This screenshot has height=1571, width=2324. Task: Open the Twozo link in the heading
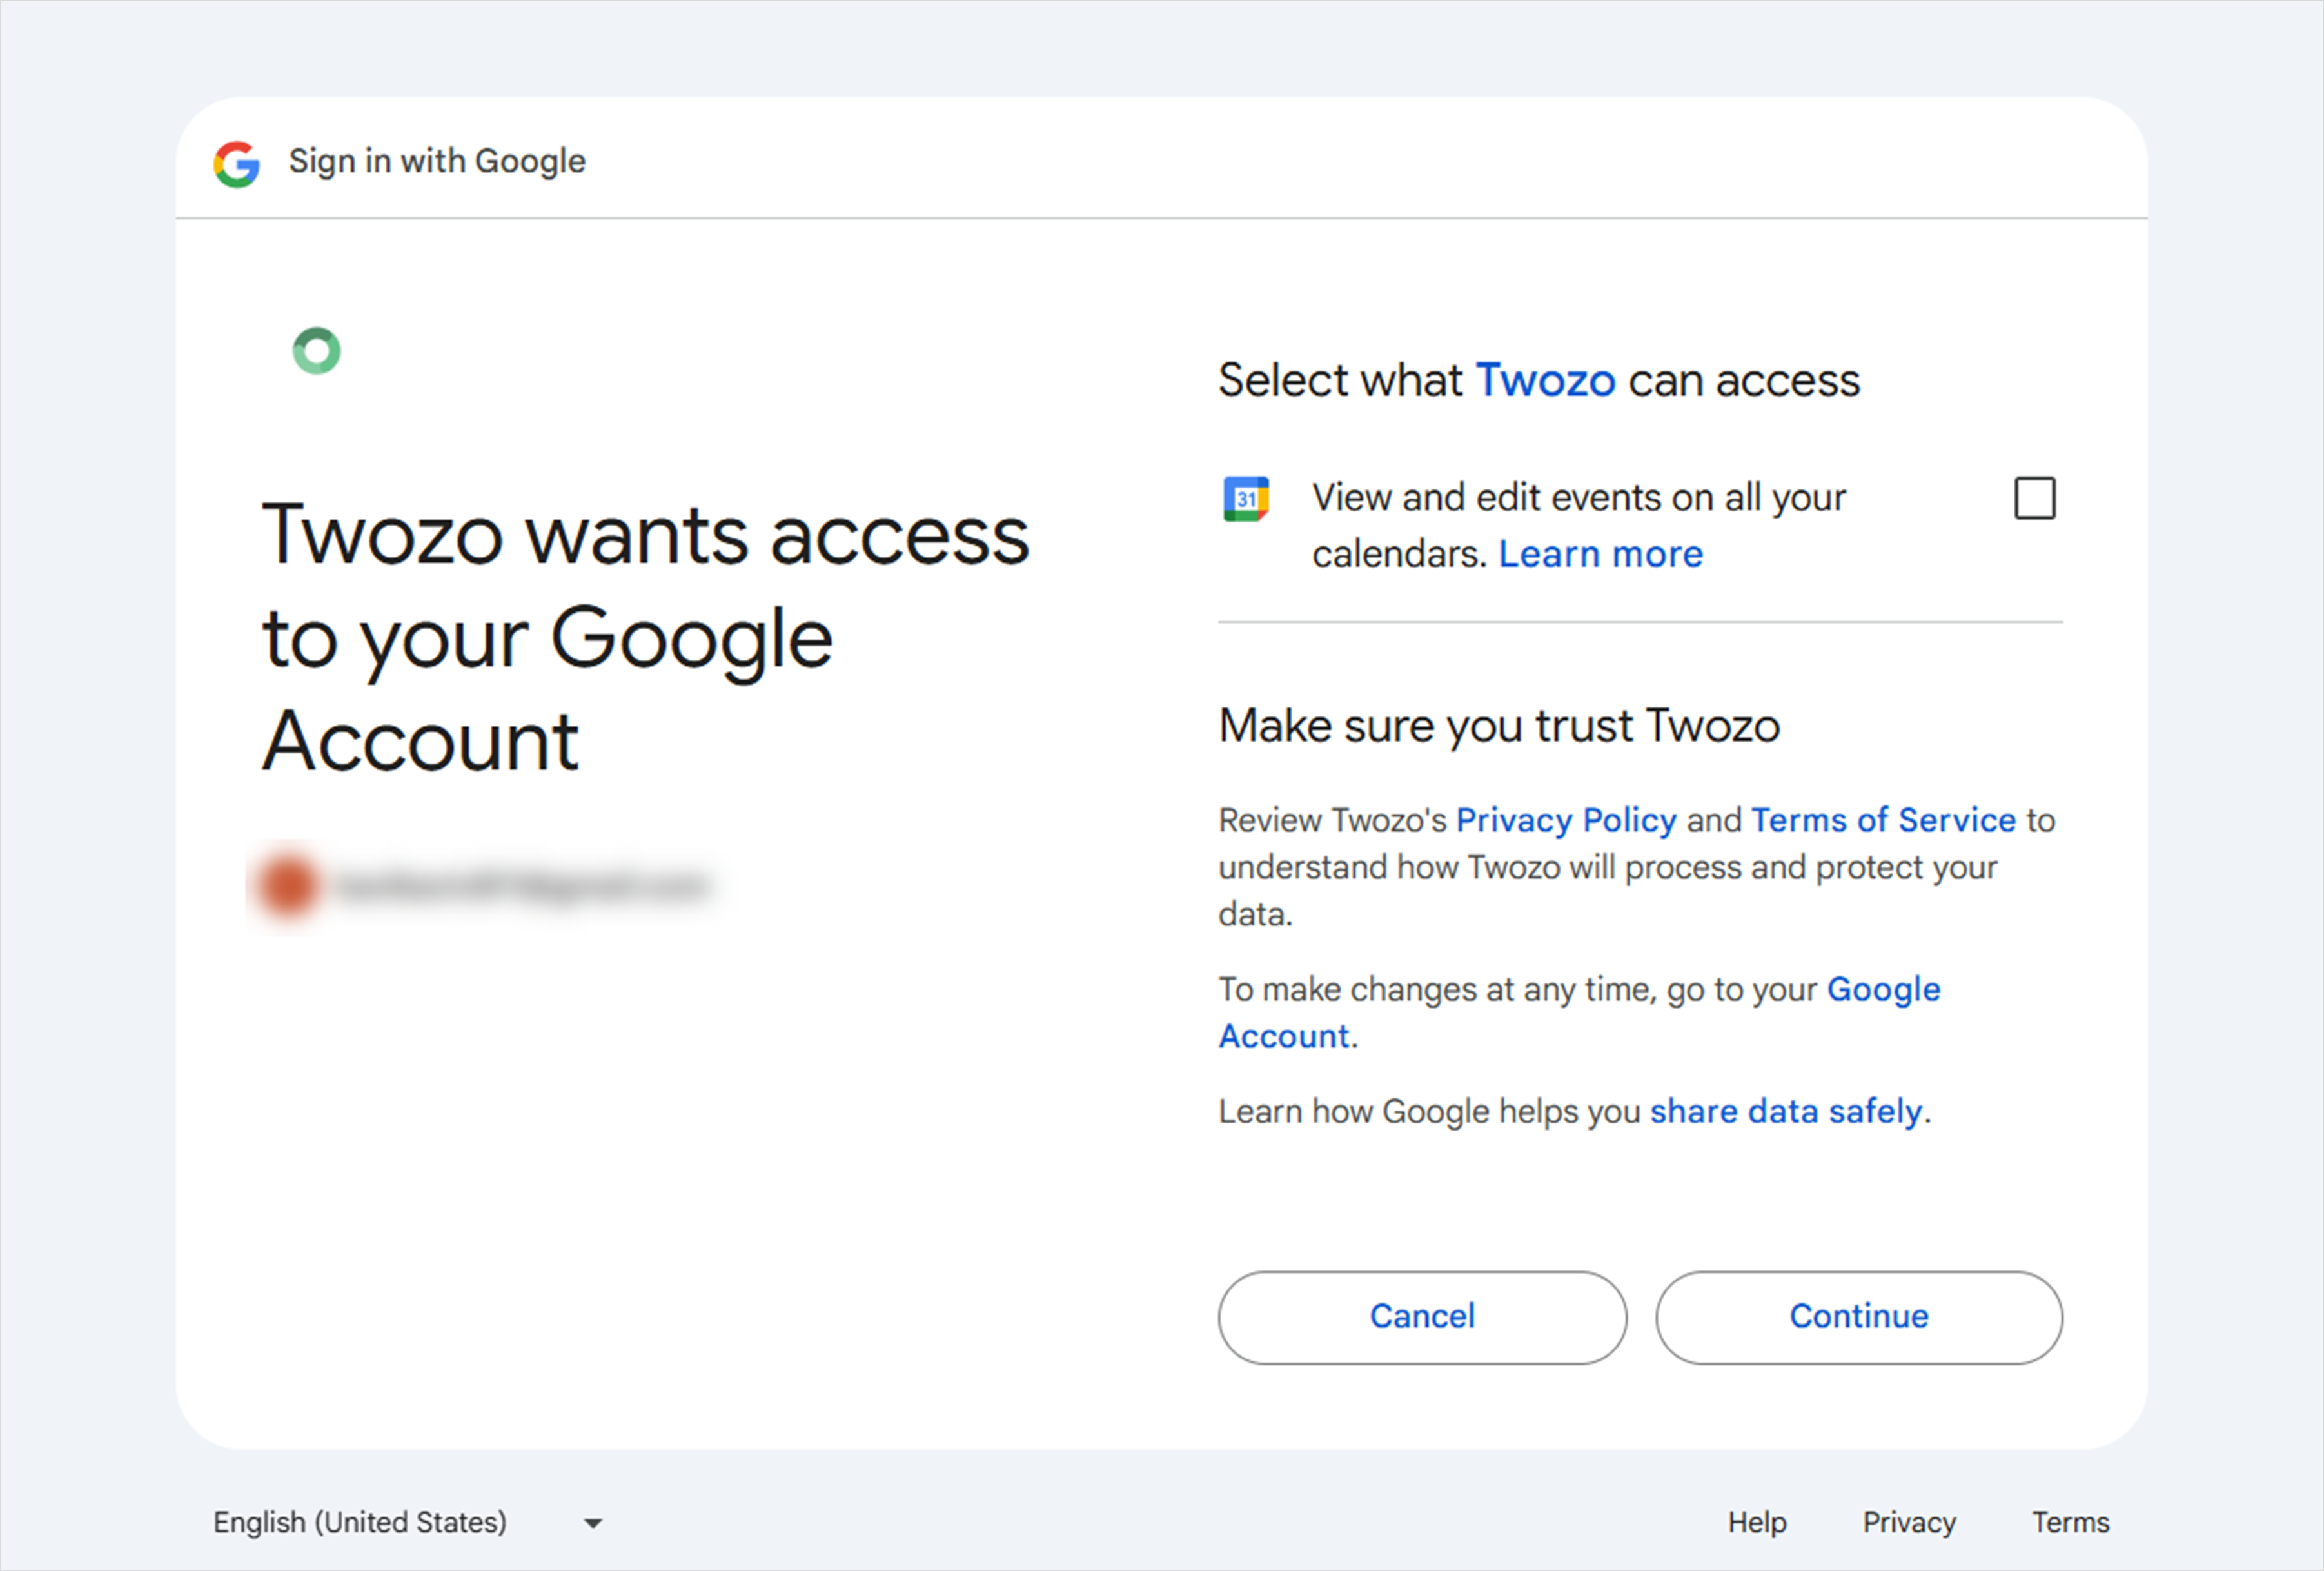pos(1545,381)
